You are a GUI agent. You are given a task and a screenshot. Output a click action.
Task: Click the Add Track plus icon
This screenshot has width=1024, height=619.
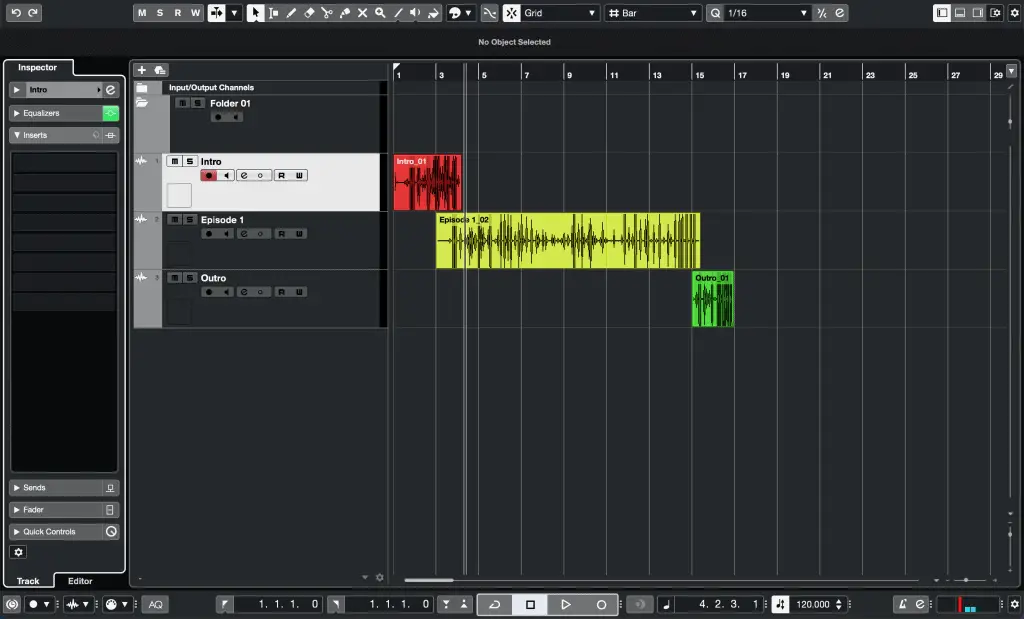142,70
